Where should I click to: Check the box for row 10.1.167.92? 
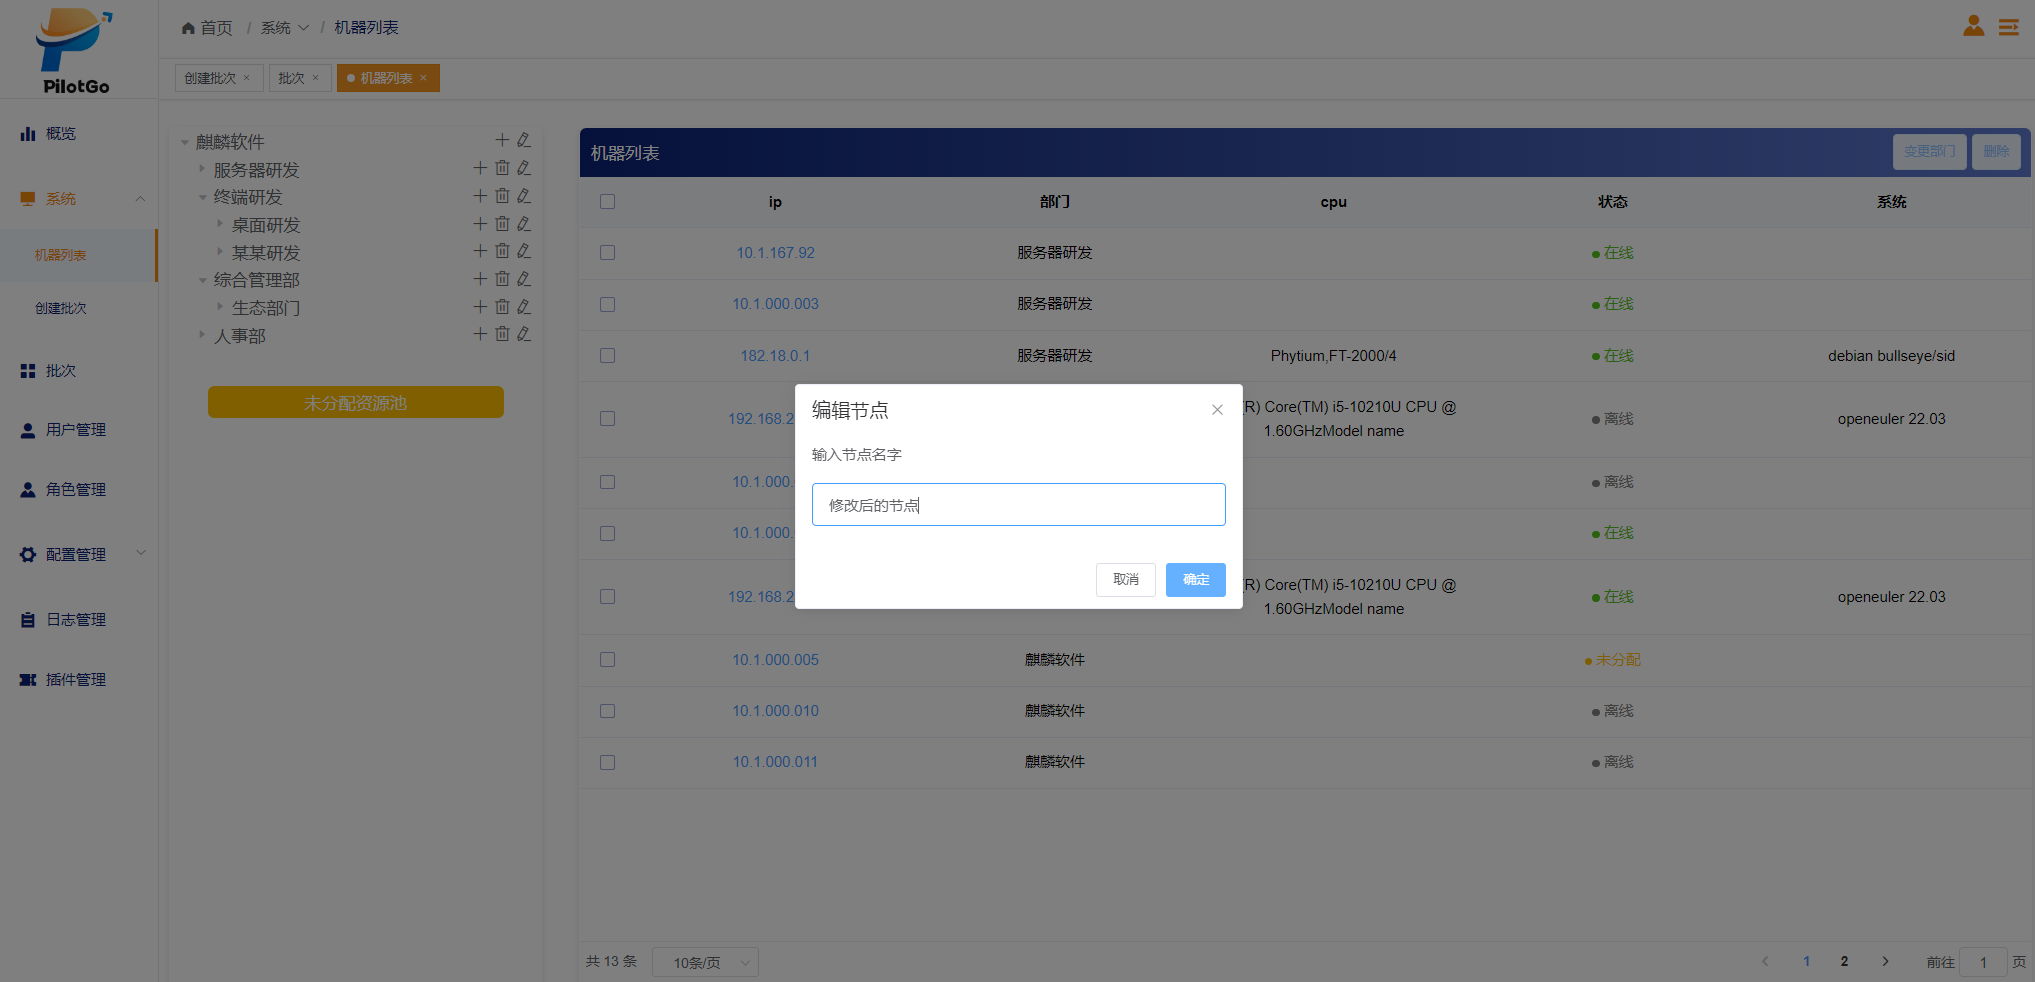[x=607, y=253]
